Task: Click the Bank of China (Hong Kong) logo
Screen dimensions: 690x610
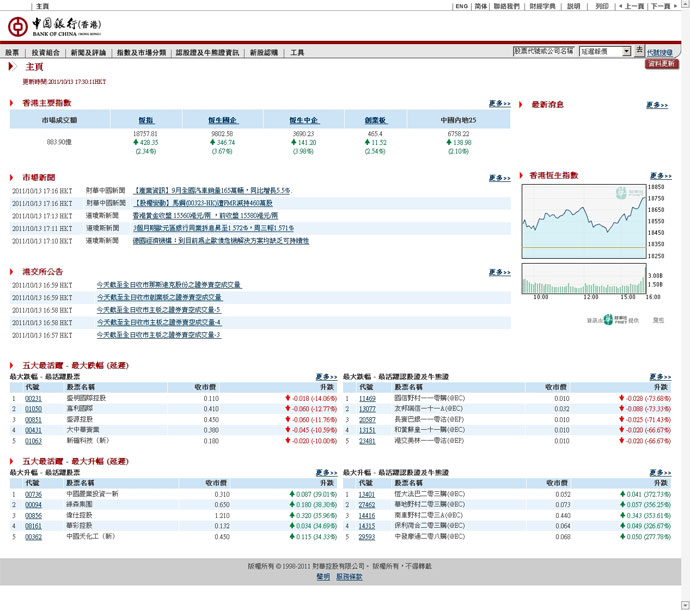Action: (x=54, y=26)
